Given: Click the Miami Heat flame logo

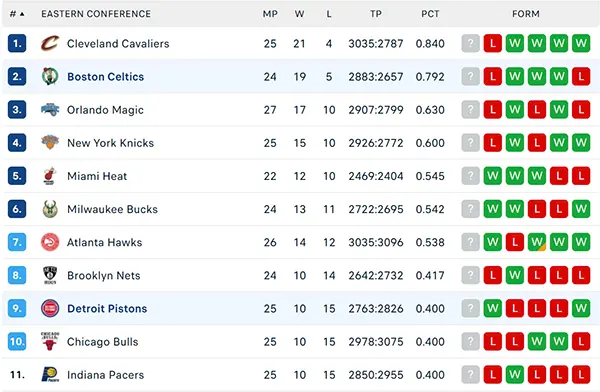Looking at the screenshot, I should coord(50,176).
